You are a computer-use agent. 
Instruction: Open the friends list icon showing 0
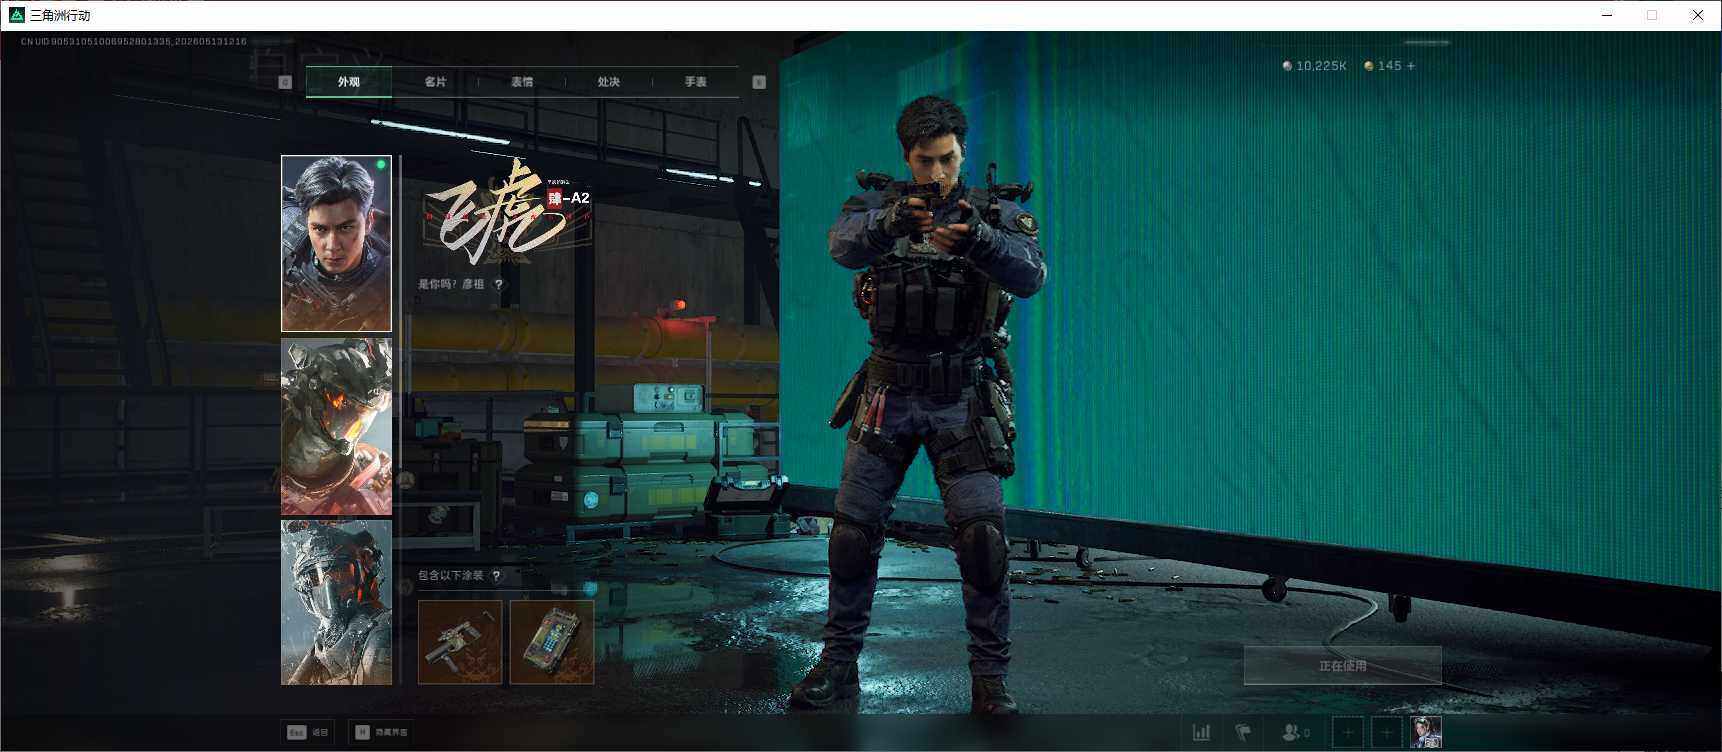1296,733
